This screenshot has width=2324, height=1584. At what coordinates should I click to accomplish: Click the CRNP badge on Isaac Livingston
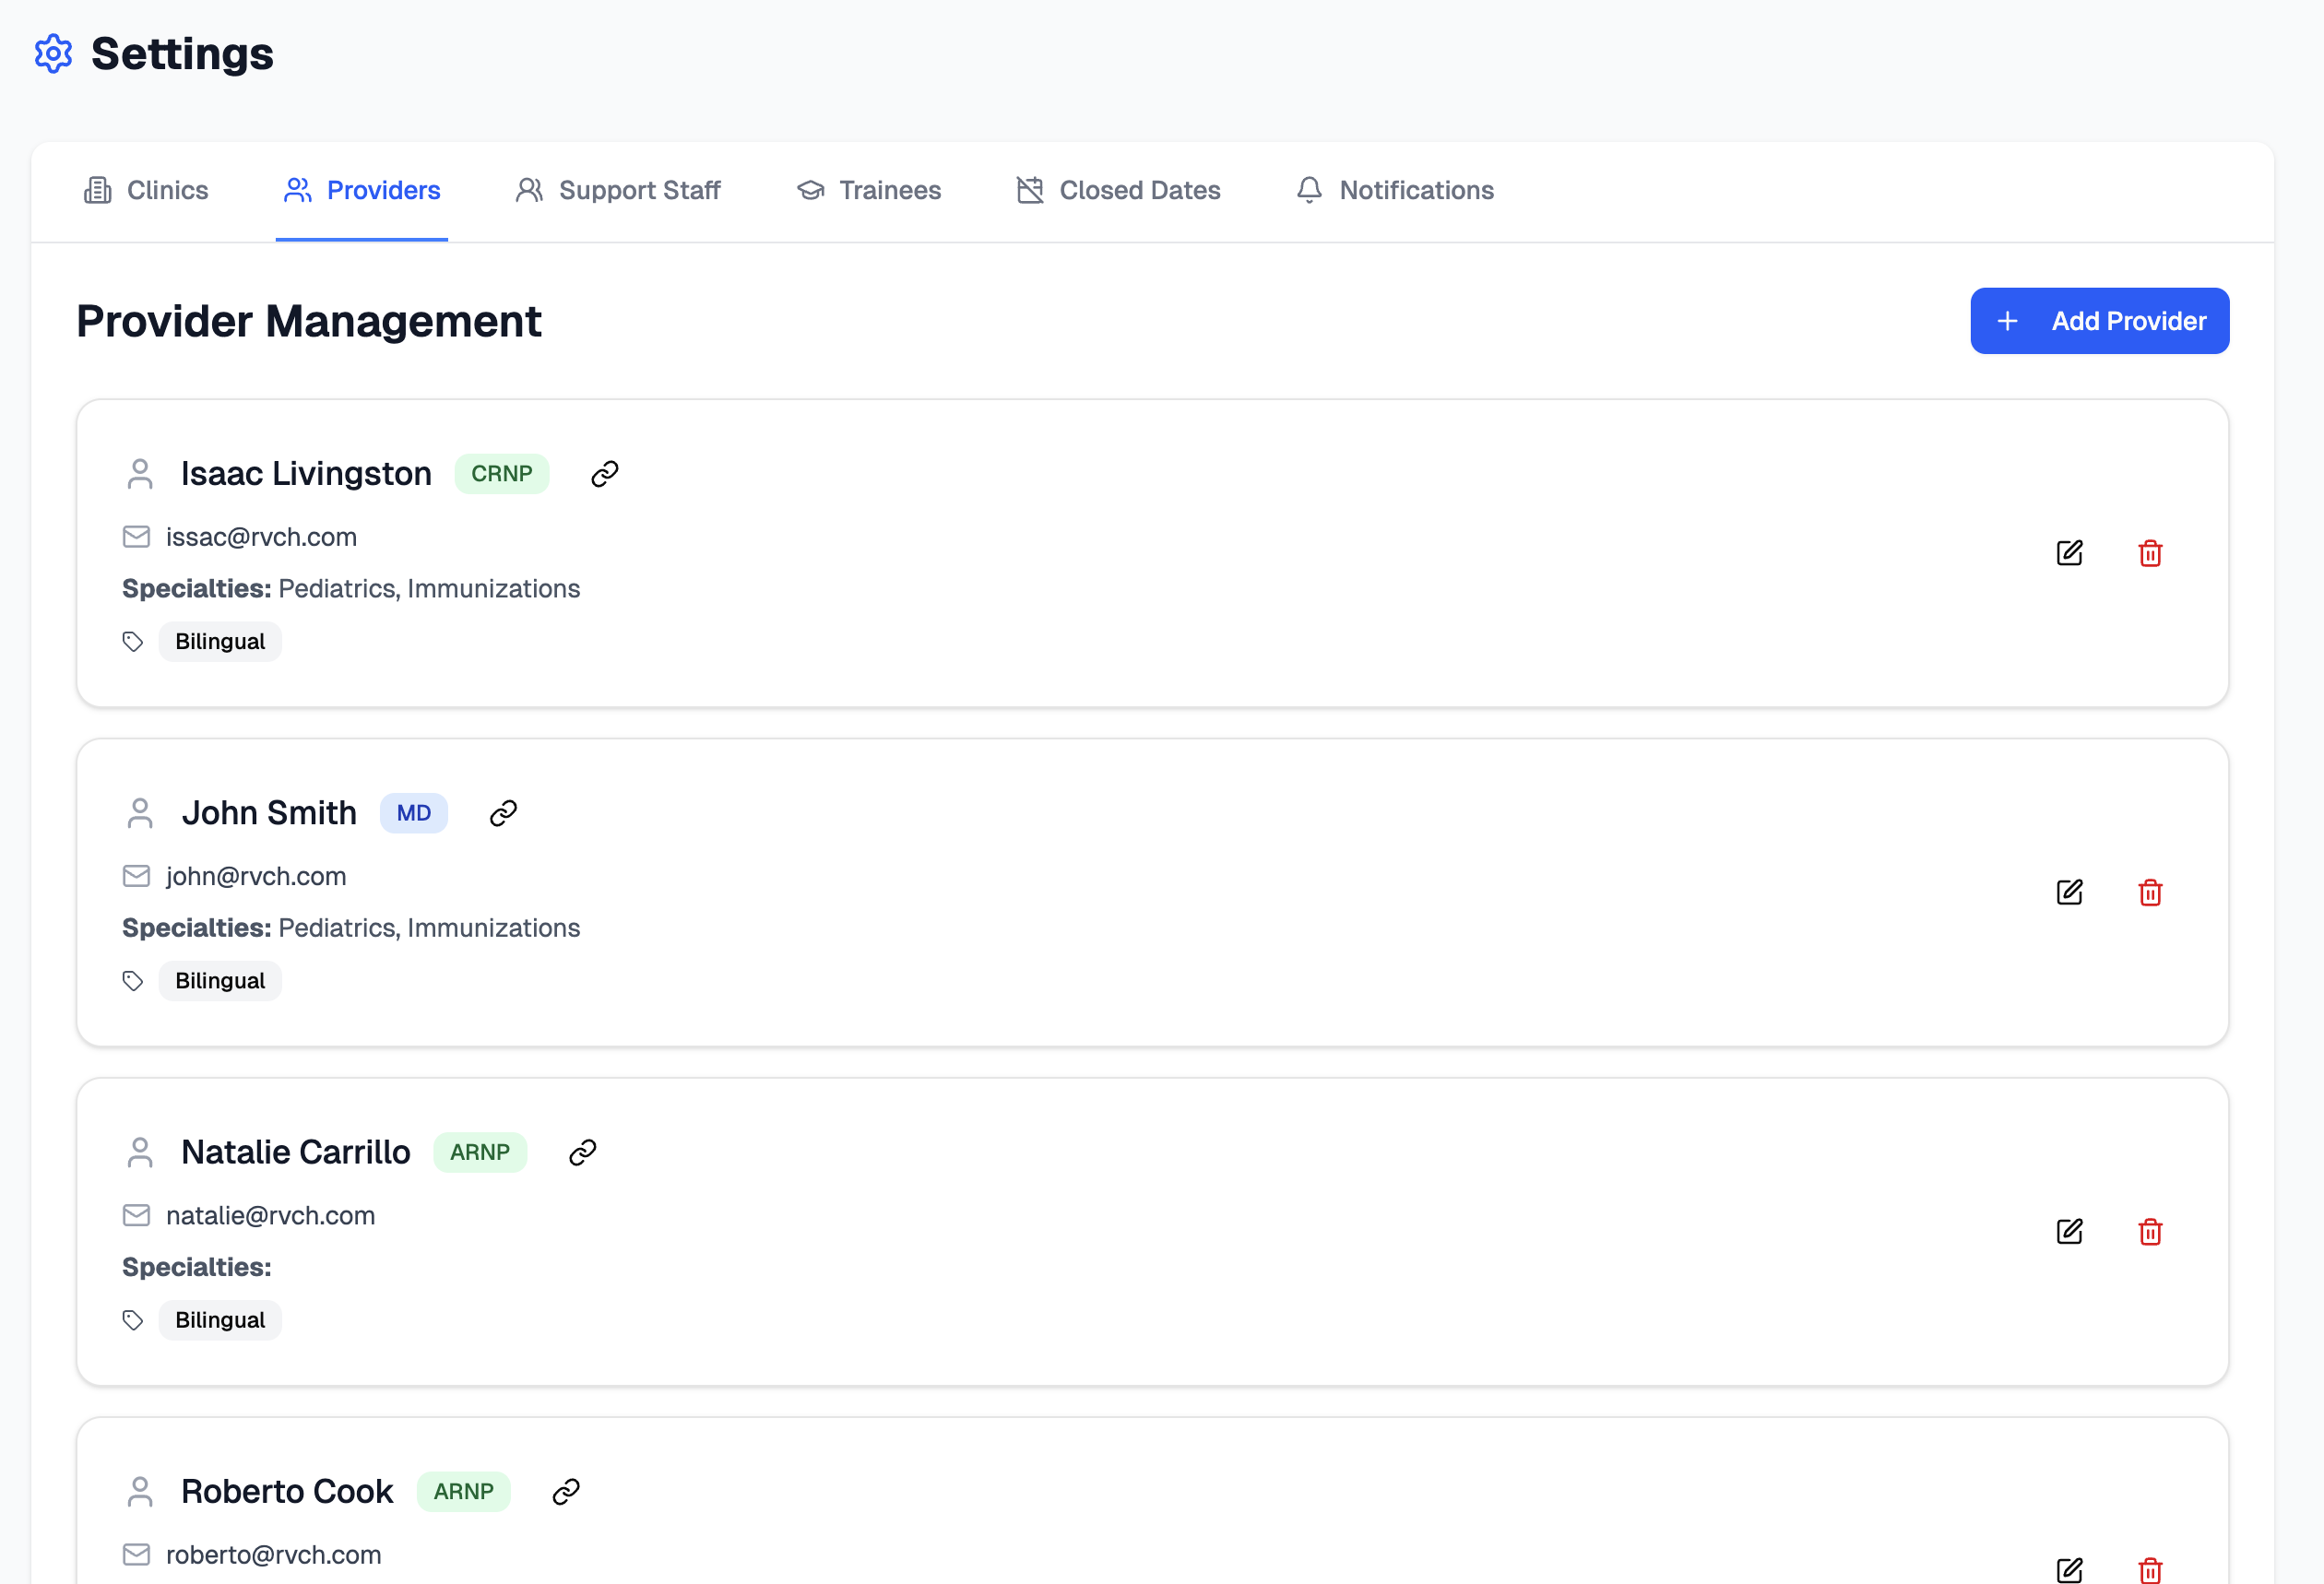tap(502, 474)
